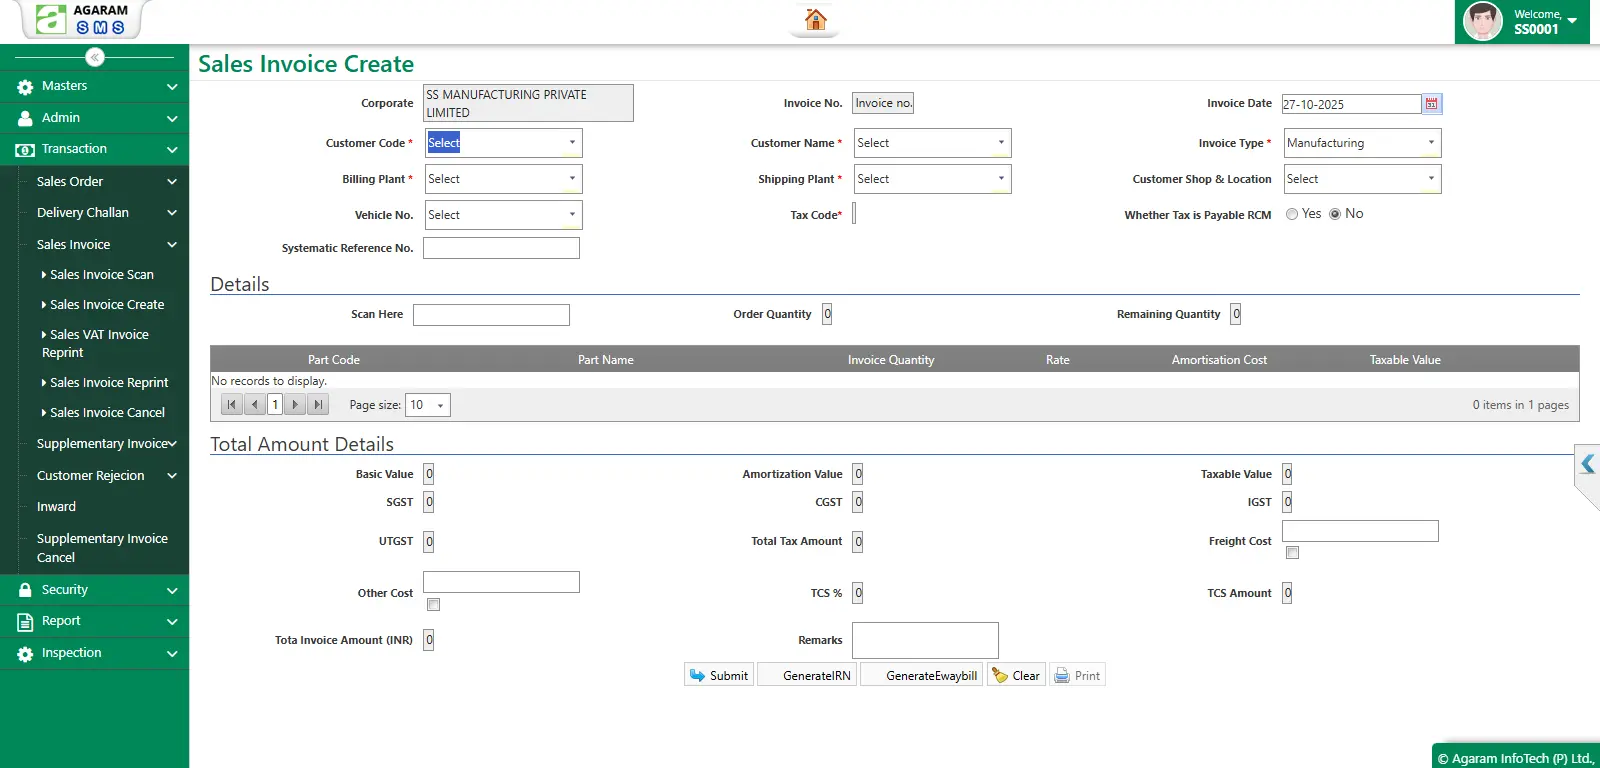Expand the Inspection menu
Viewport: 1600px width, 768px height.
(x=94, y=654)
